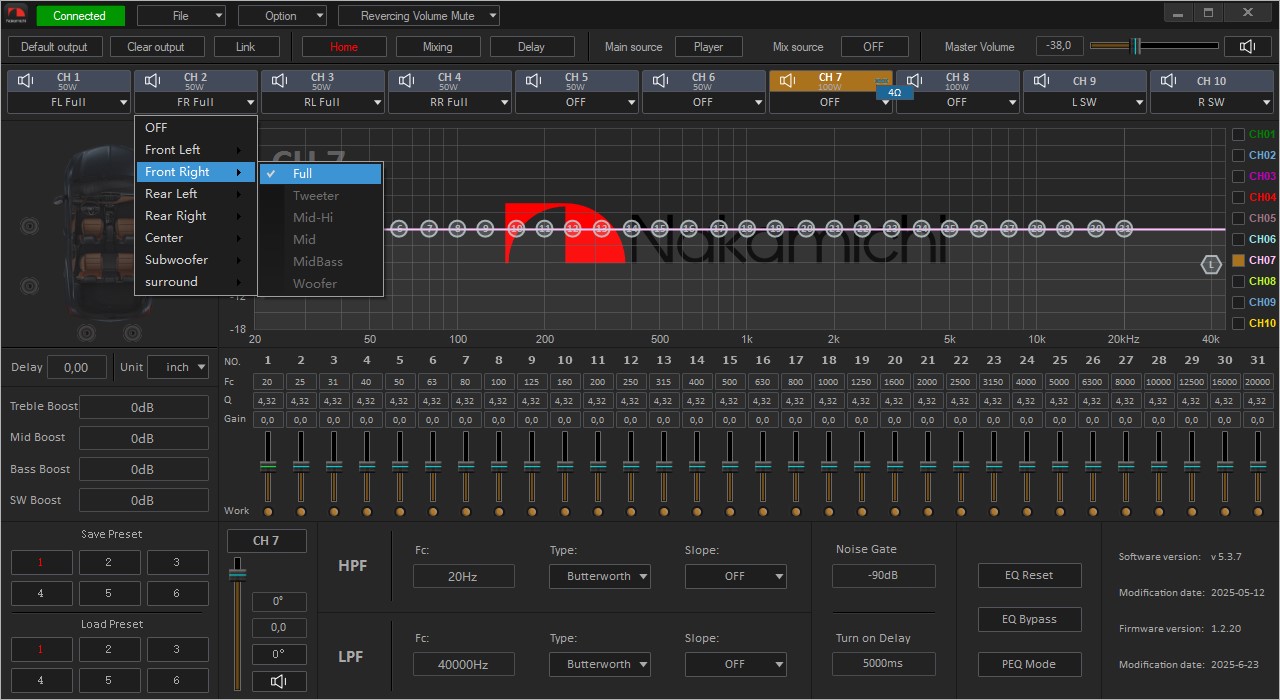Expand the LPF Slope dropdown
The image size is (1280, 700).
click(x=735, y=664)
